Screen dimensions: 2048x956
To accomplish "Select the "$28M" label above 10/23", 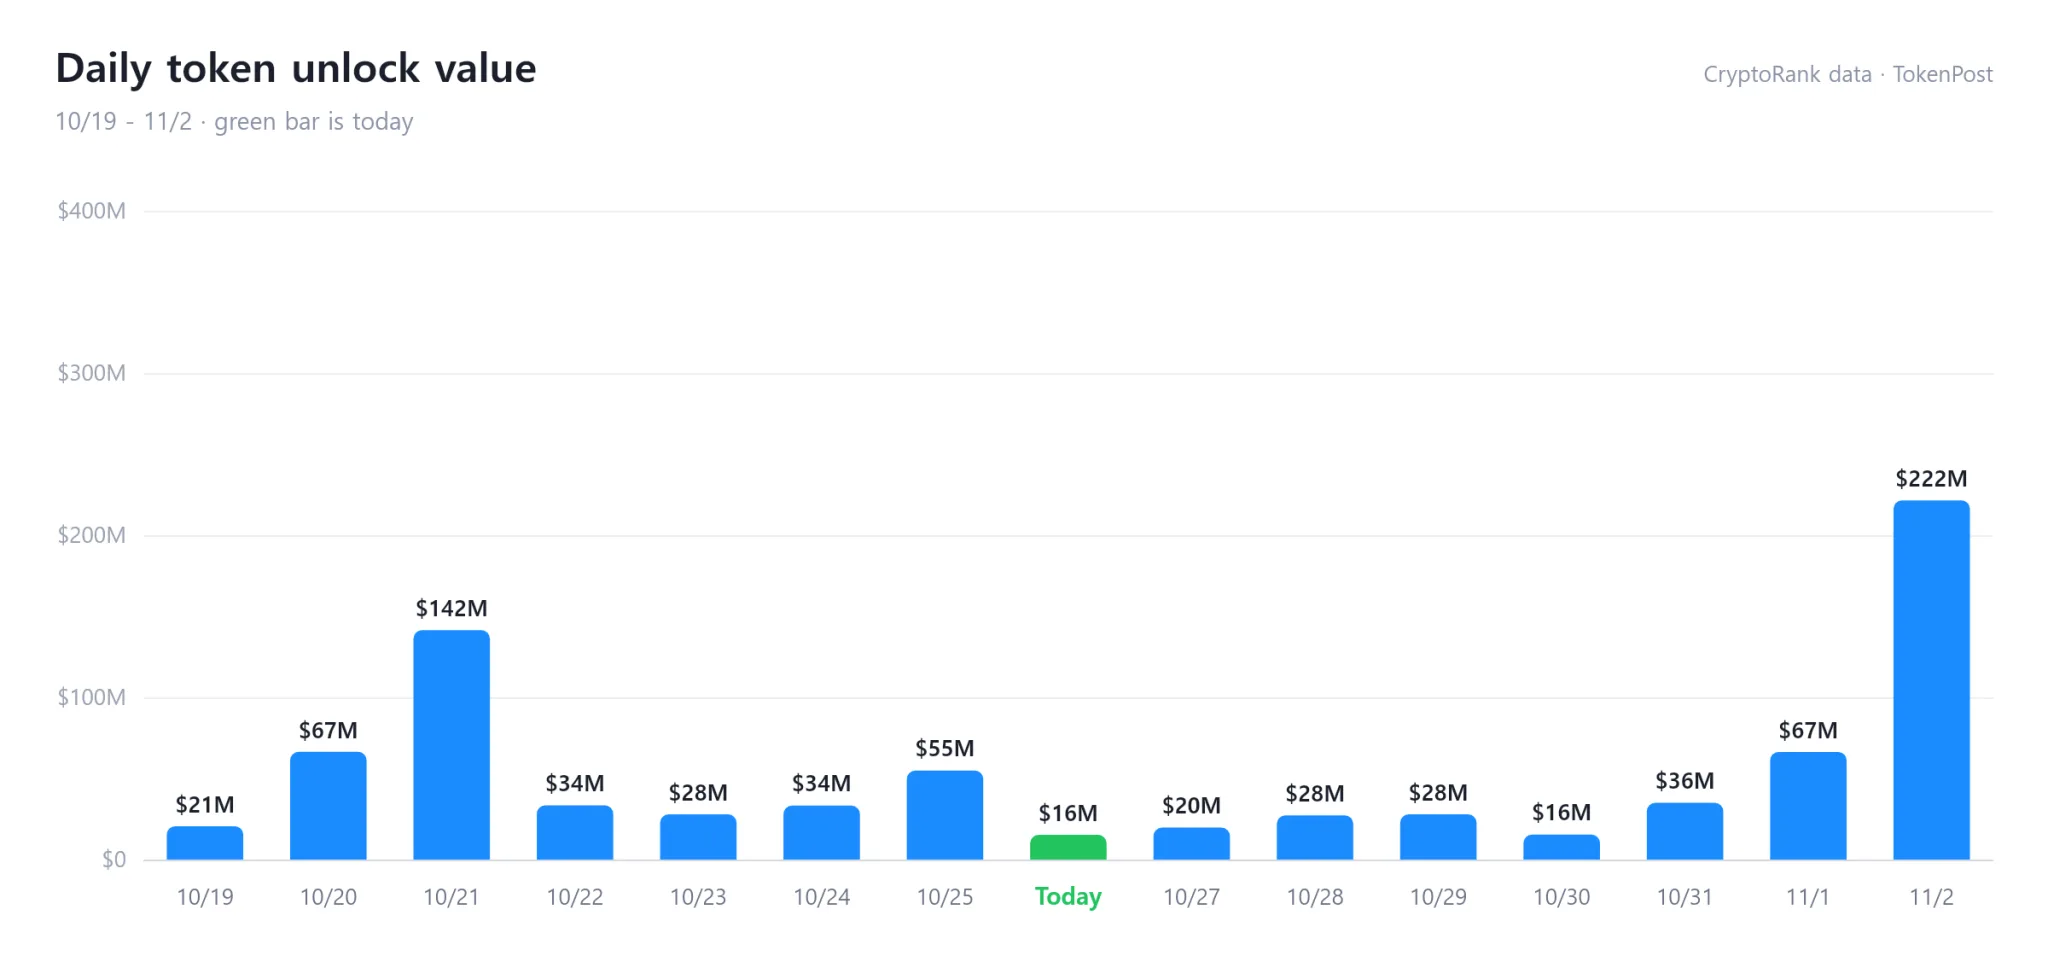I will coord(698,793).
